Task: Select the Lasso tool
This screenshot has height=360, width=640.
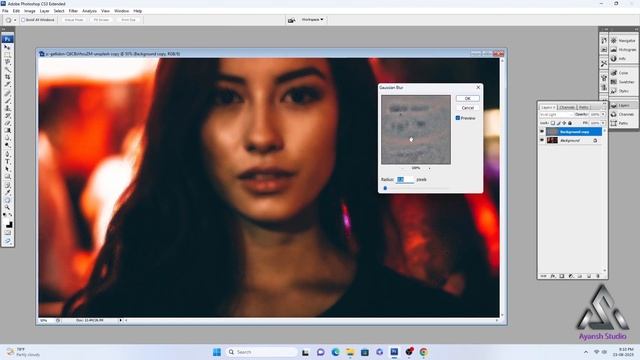Action: tap(7, 62)
